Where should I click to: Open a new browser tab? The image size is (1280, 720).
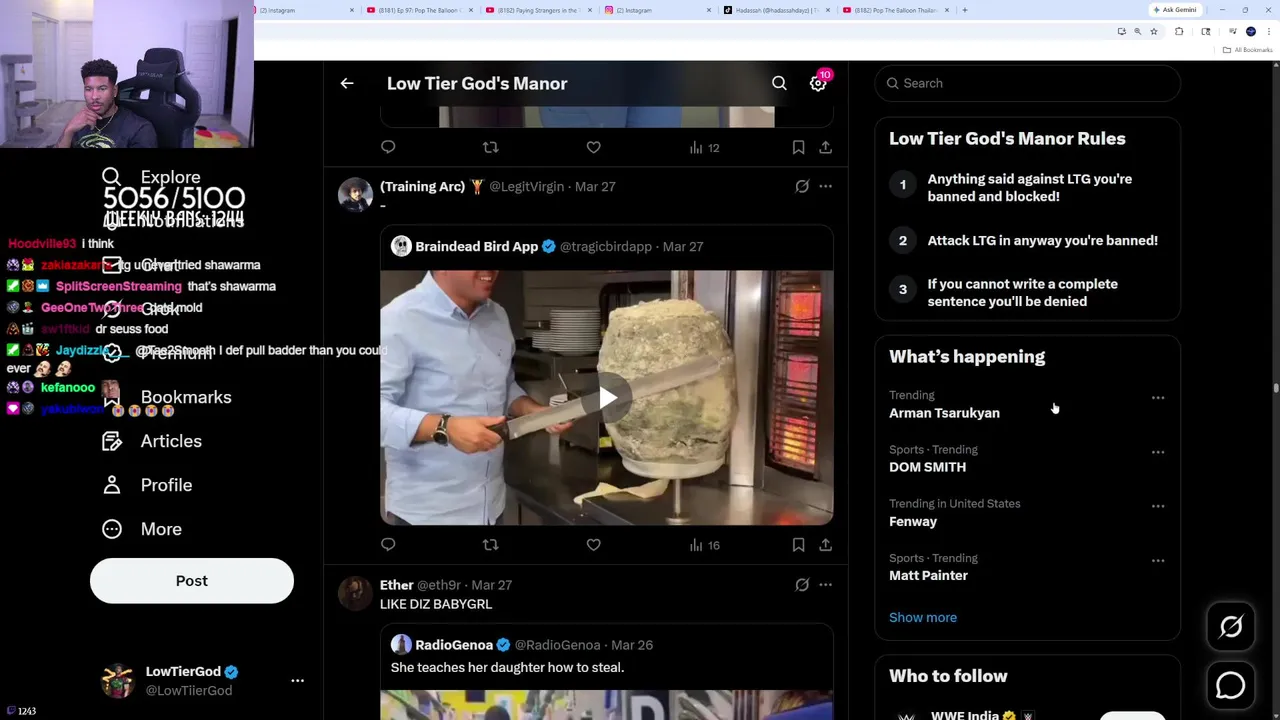coord(964,10)
